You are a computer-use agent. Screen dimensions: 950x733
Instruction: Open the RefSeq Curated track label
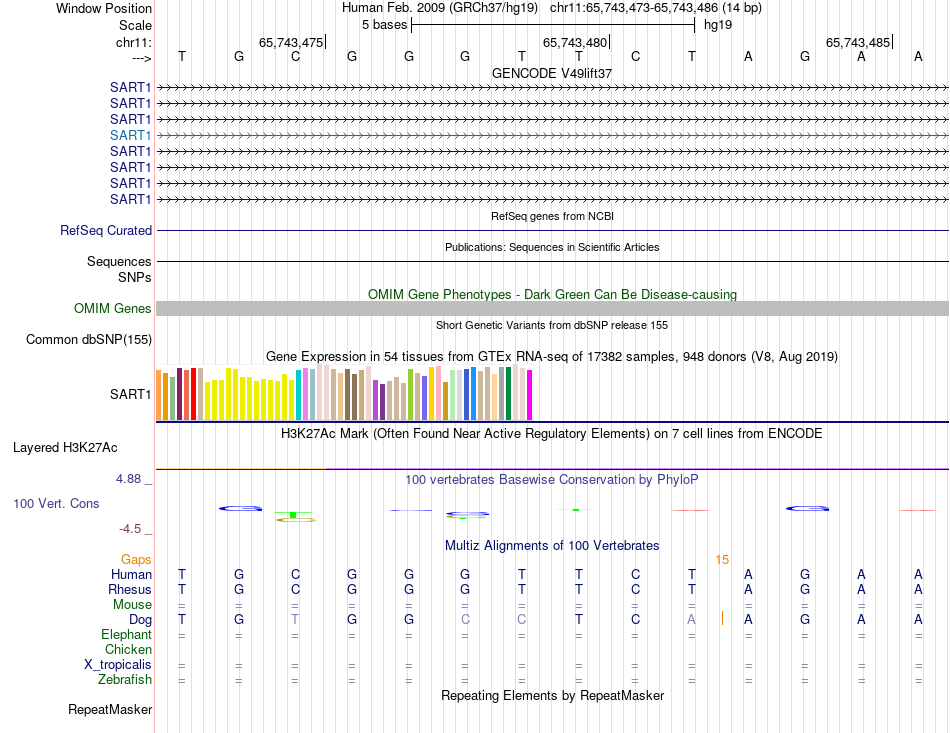(x=106, y=230)
